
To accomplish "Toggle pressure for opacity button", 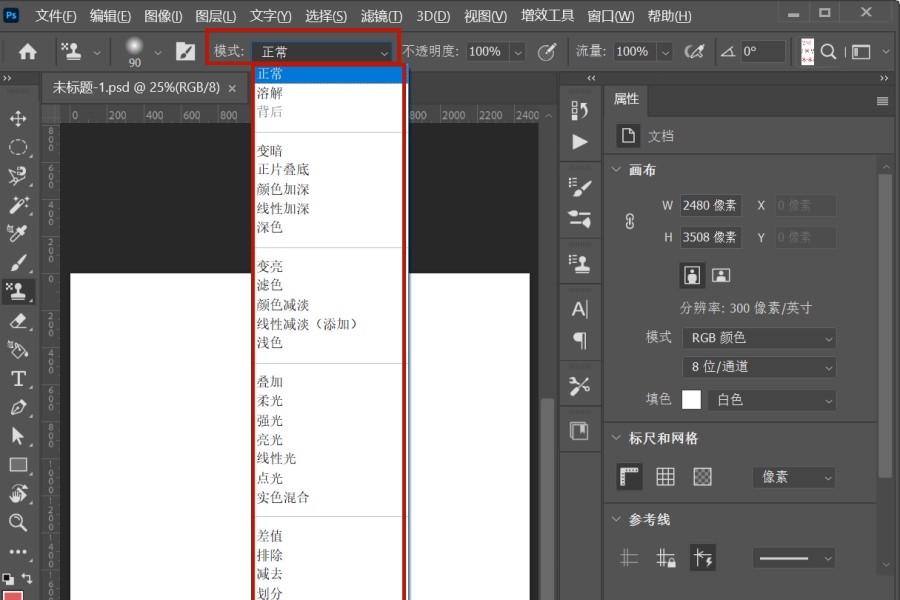I will (546, 52).
